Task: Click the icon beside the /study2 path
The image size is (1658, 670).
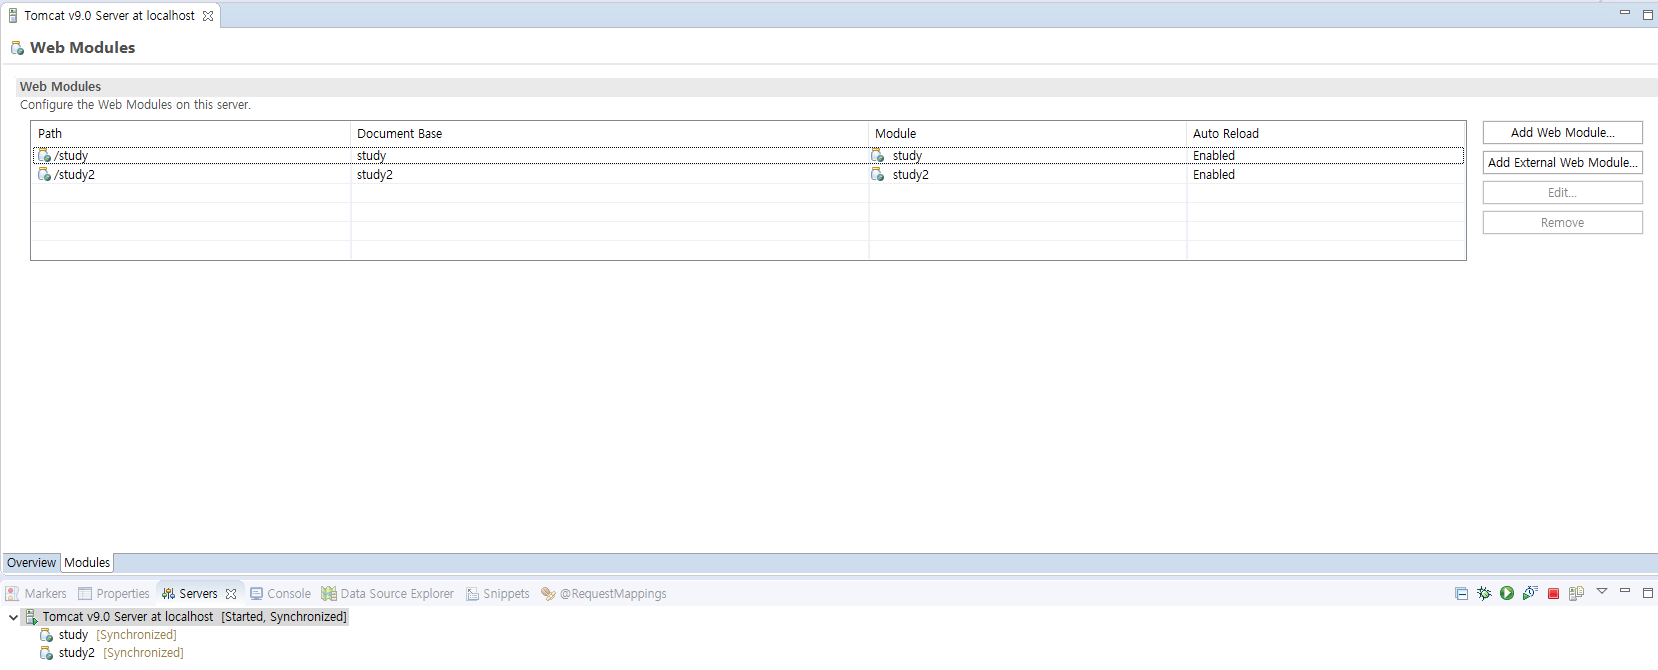Action: point(44,174)
